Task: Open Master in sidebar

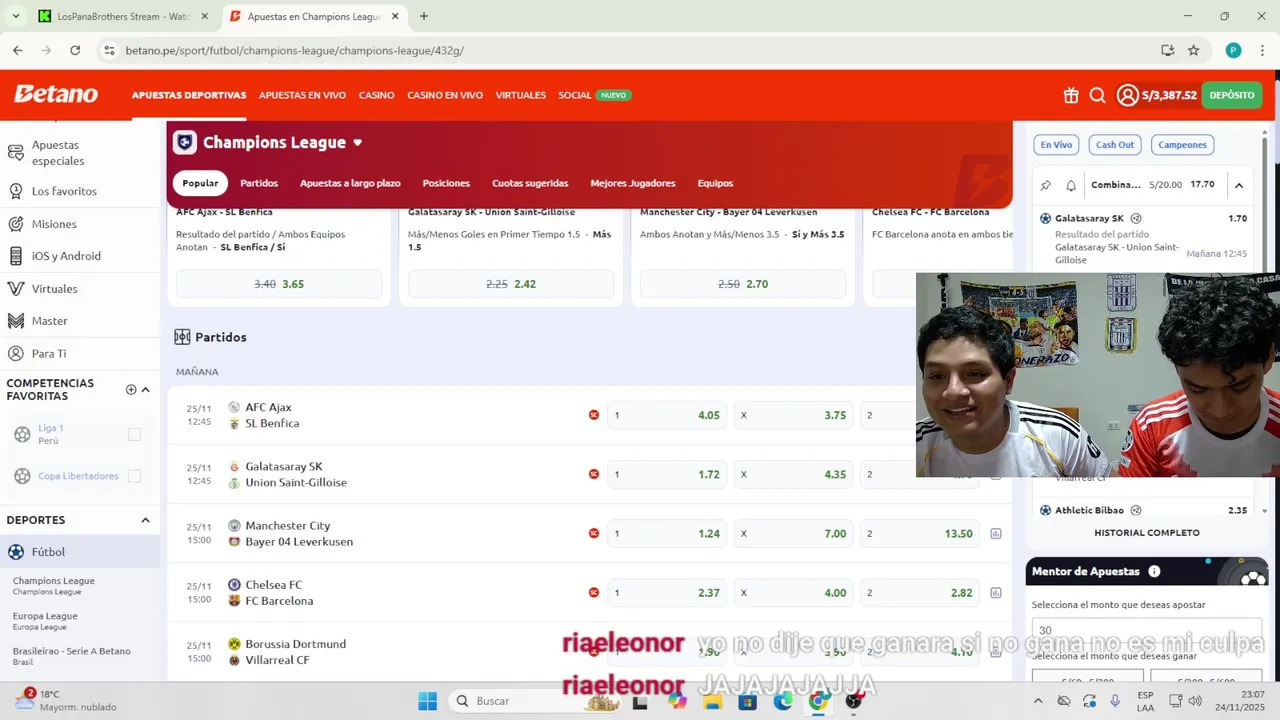Action: tap(49, 321)
